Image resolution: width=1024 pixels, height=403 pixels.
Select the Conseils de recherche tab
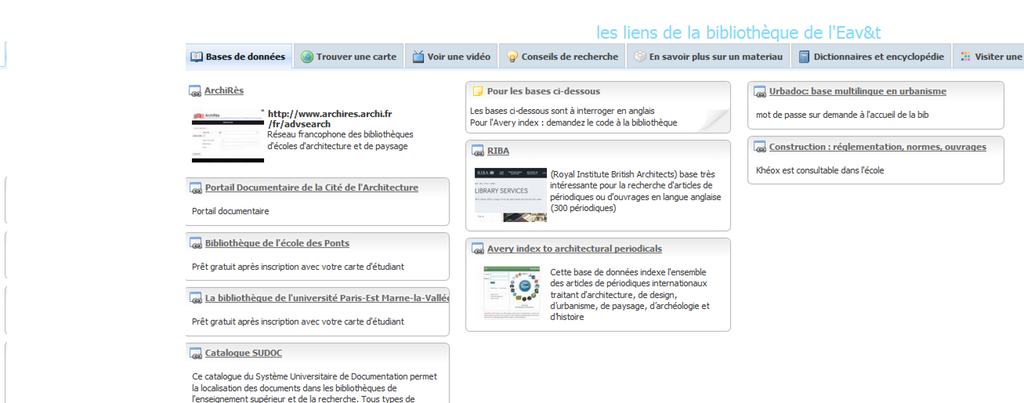tap(562, 57)
